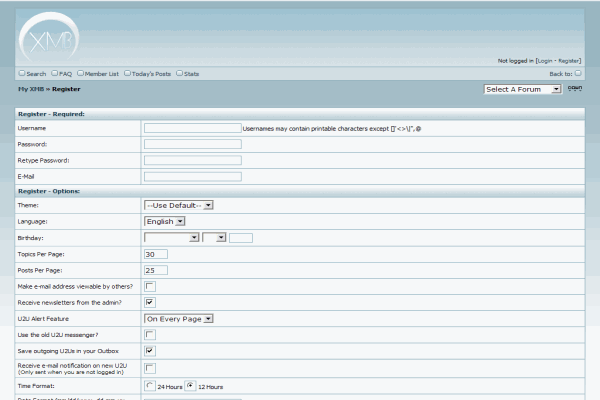Select the 24 Hours time format
Viewport: 600px width, 400px height.
coord(150,386)
